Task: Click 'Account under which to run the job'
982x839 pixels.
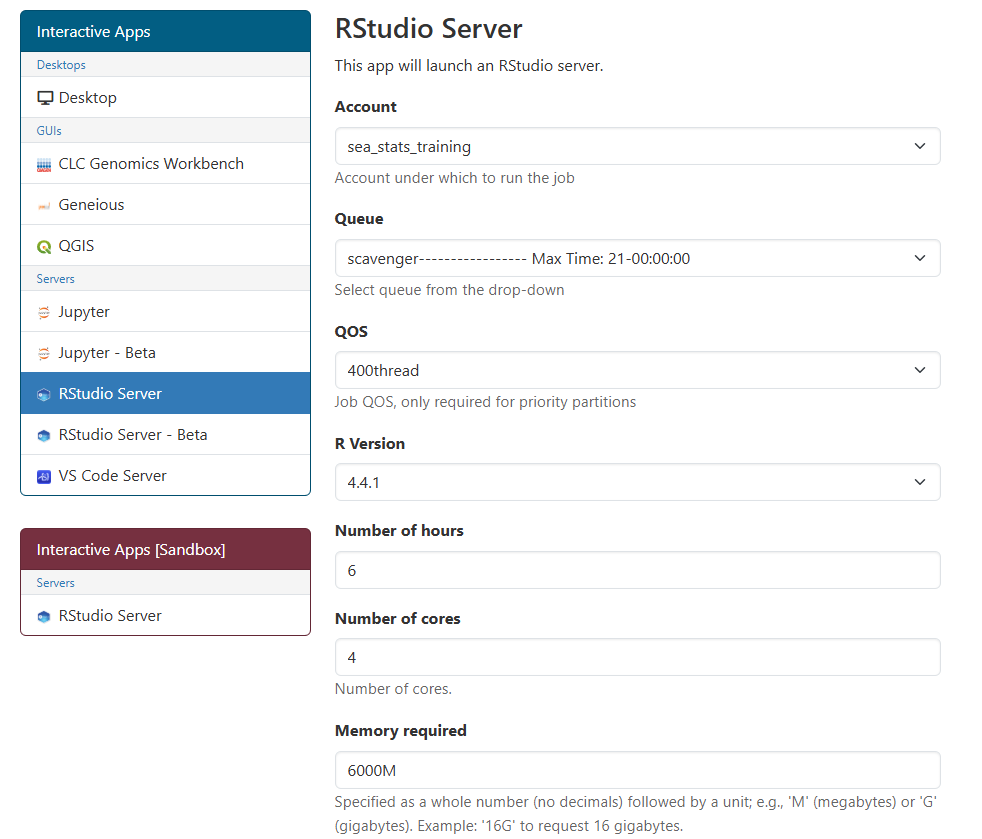Action: (x=454, y=178)
